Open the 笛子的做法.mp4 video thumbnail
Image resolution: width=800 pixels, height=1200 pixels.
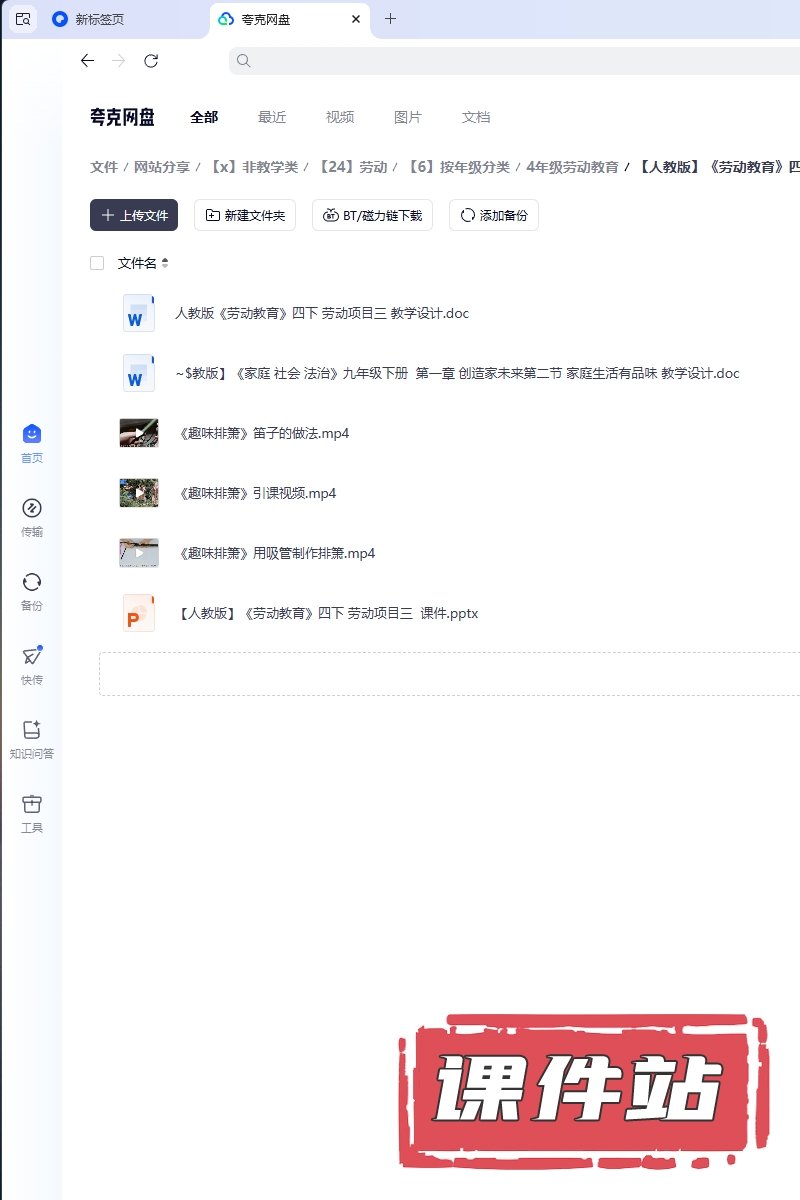139,433
